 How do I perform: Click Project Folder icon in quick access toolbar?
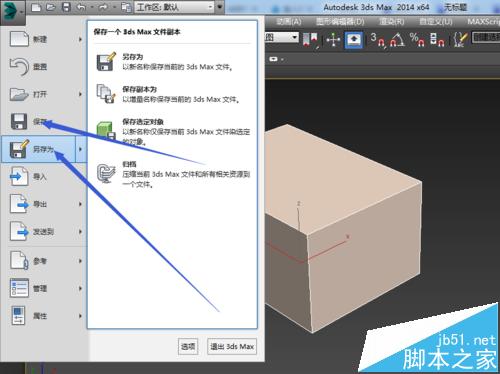(126, 7)
